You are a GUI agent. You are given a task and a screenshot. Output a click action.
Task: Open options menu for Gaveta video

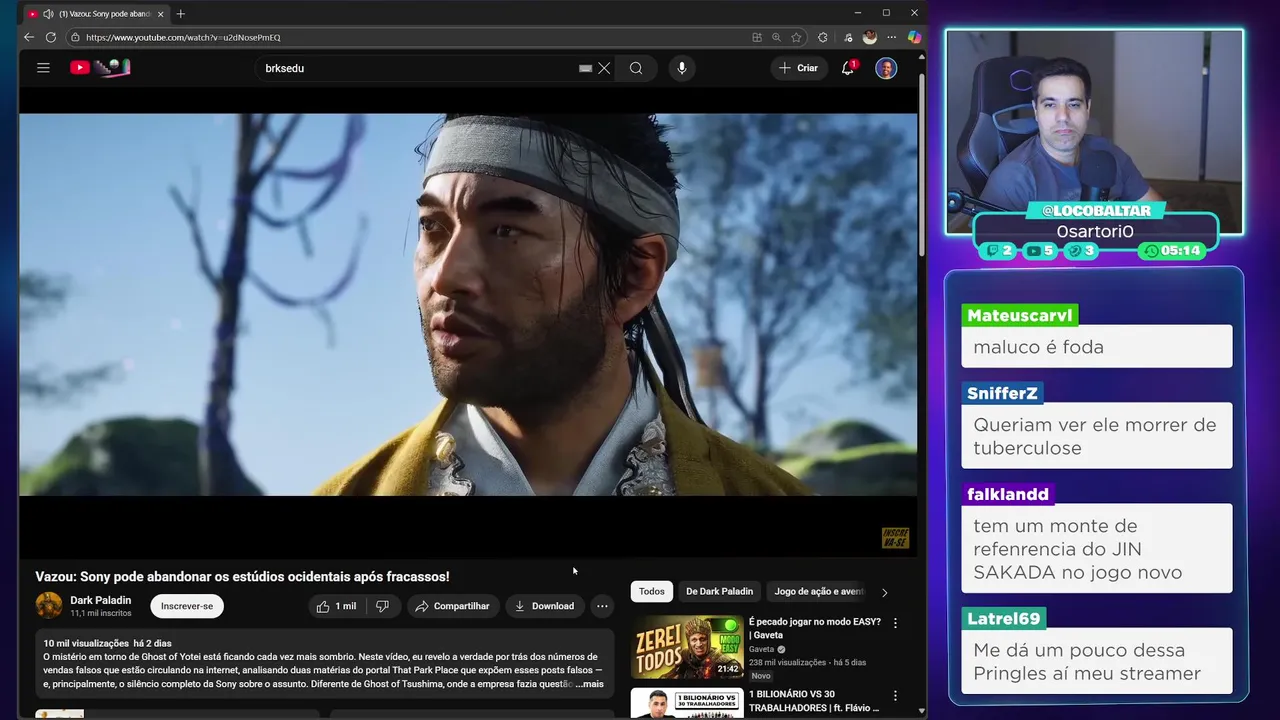pos(895,623)
